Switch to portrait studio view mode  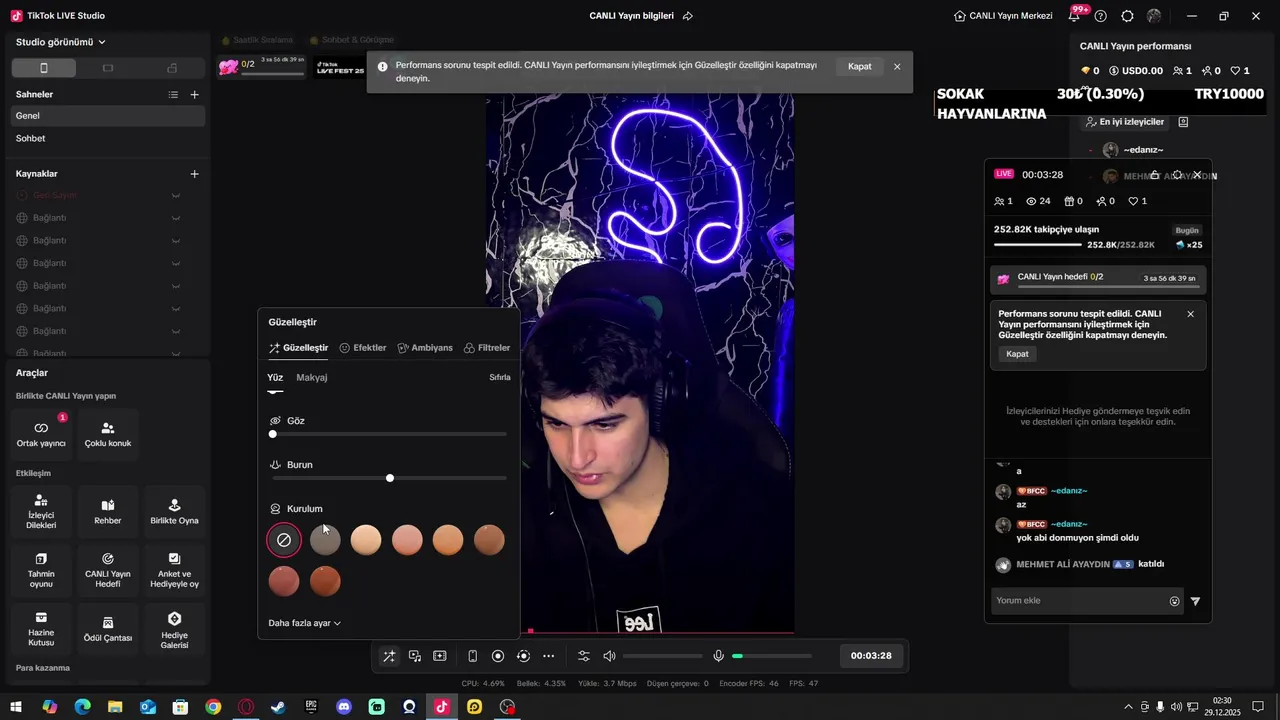point(43,68)
